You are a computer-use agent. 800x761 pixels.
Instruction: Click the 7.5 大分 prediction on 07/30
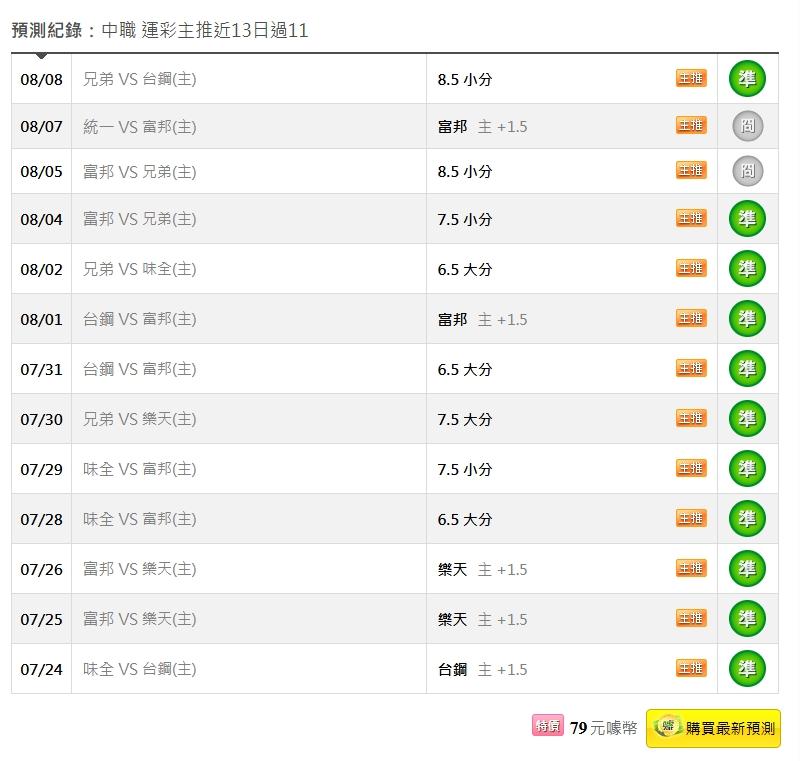(x=465, y=419)
